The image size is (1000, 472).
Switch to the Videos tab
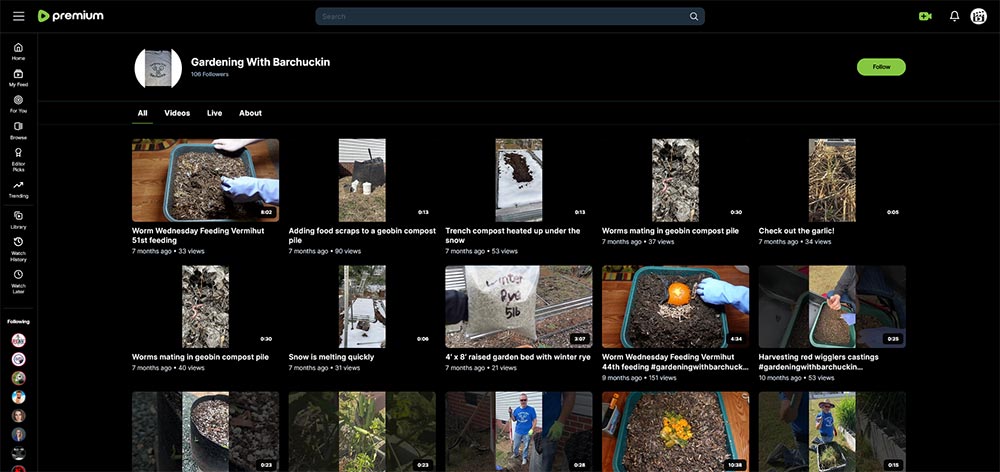click(x=177, y=113)
